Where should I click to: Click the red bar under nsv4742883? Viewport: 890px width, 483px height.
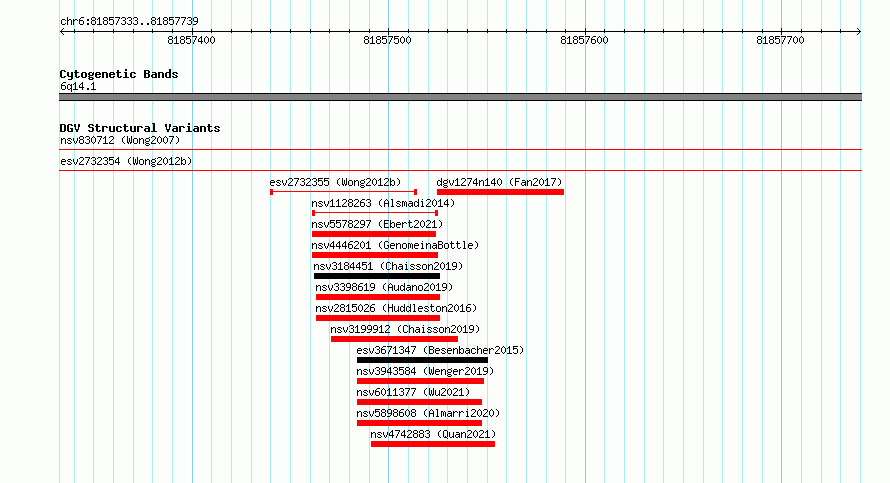tap(433, 444)
